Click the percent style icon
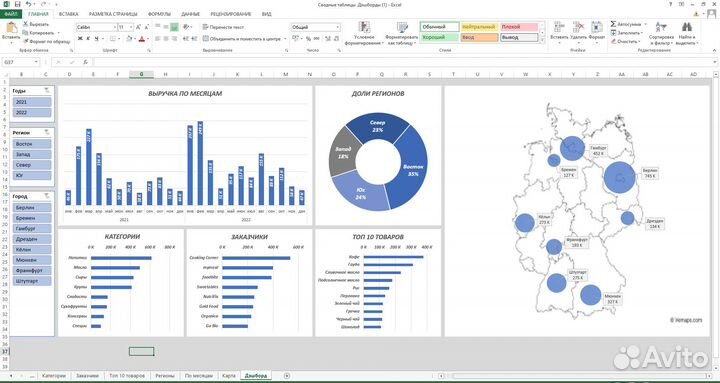Screen dimensions: 720x383 point(308,39)
